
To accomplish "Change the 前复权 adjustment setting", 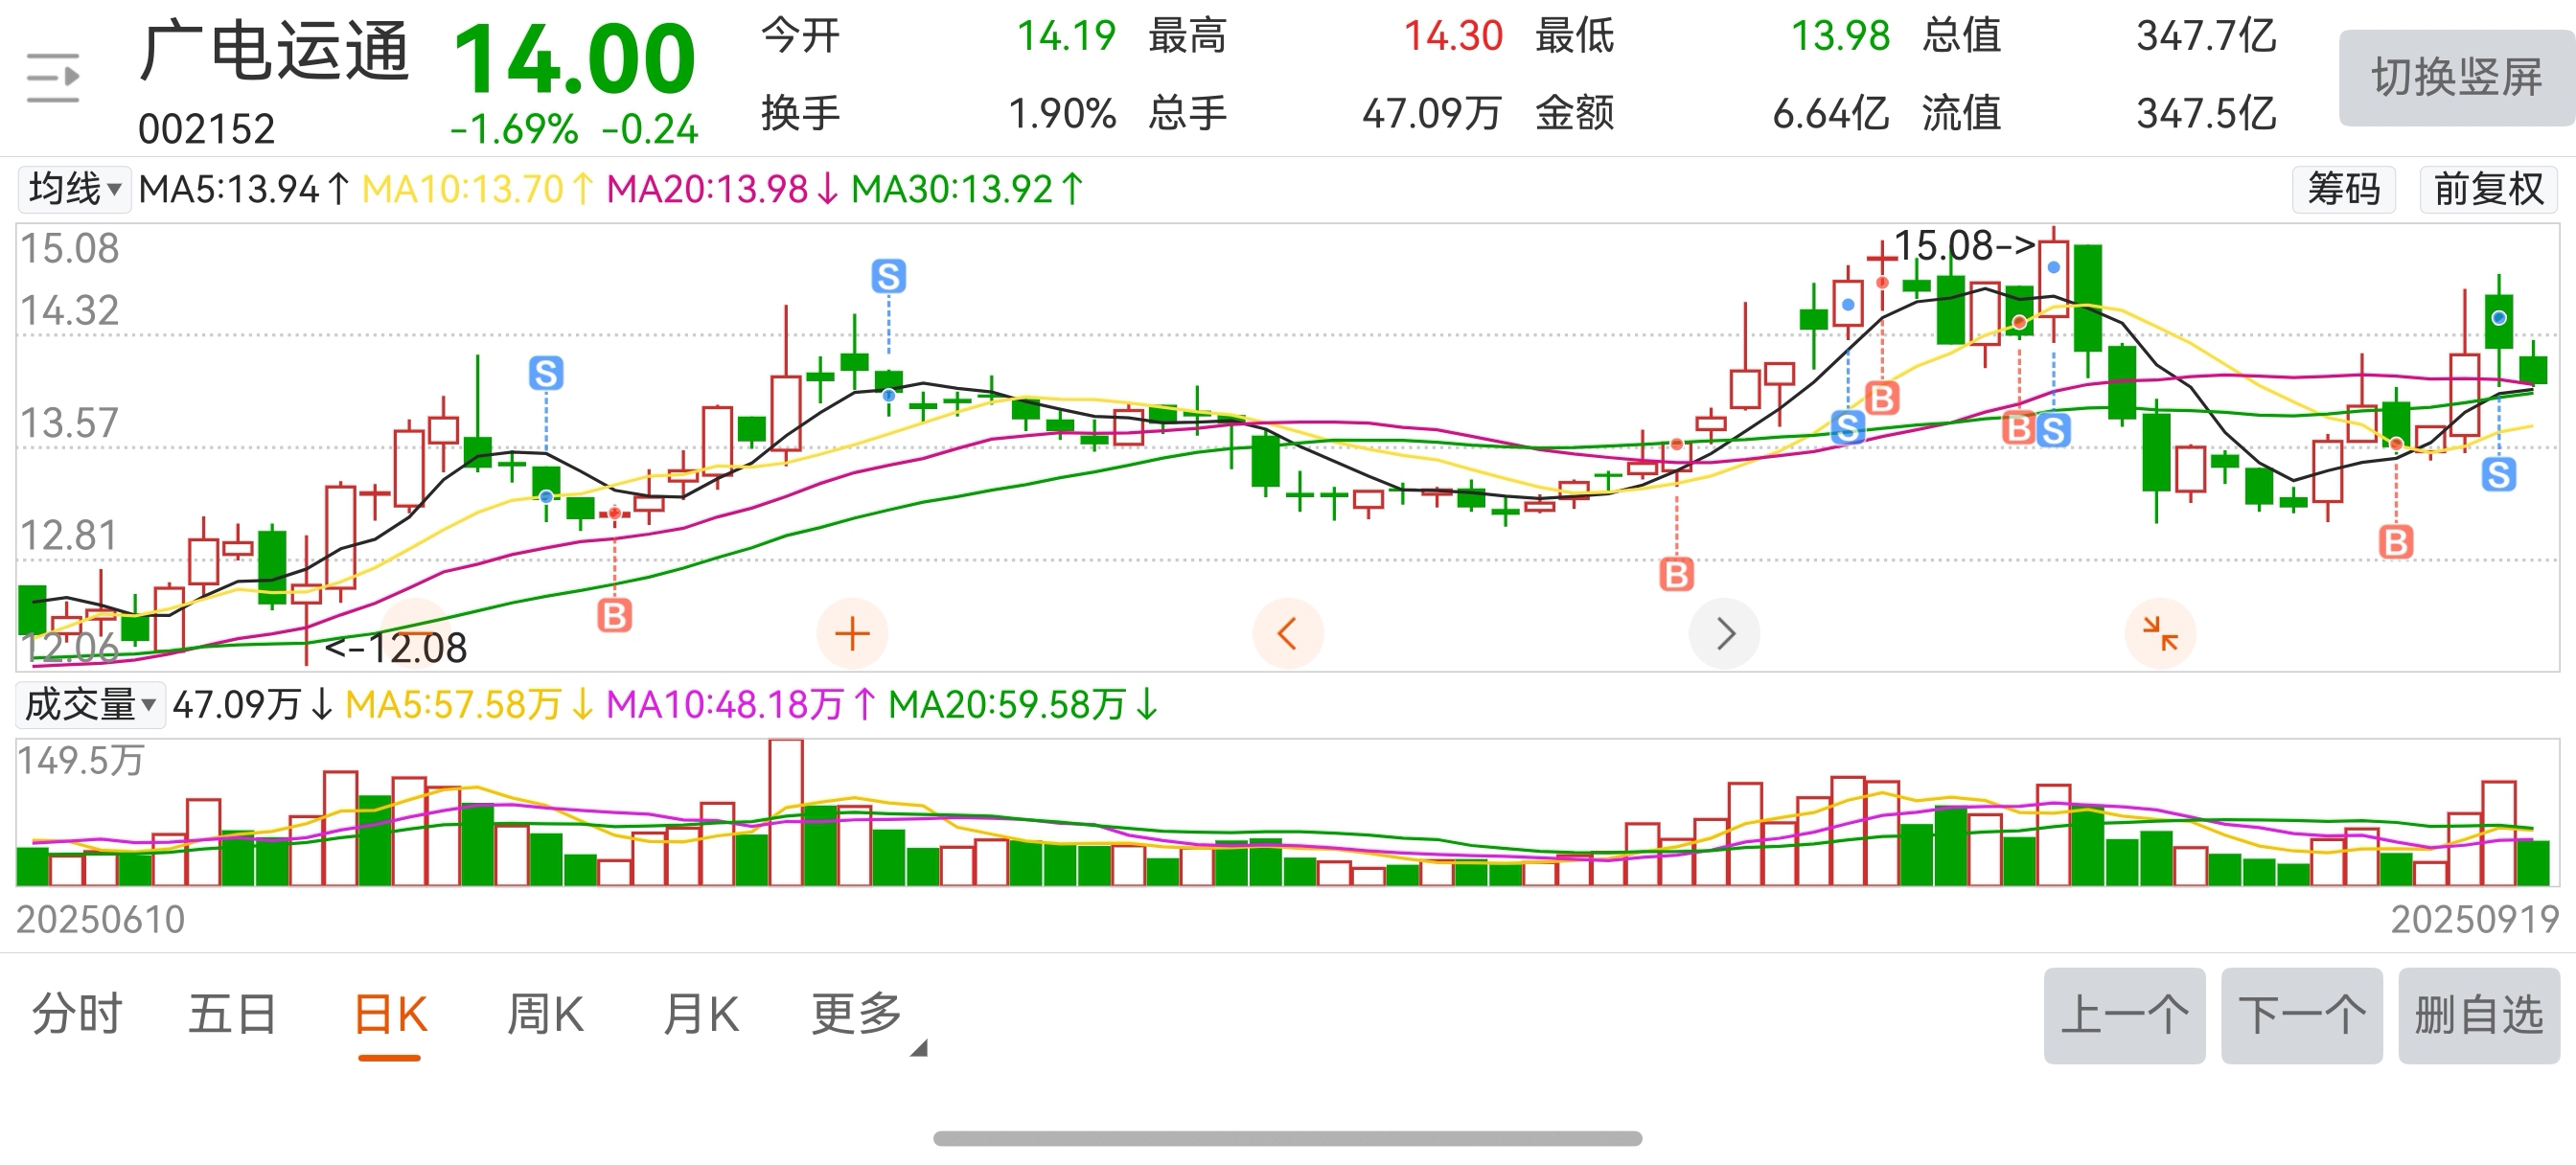I will [x=2488, y=189].
